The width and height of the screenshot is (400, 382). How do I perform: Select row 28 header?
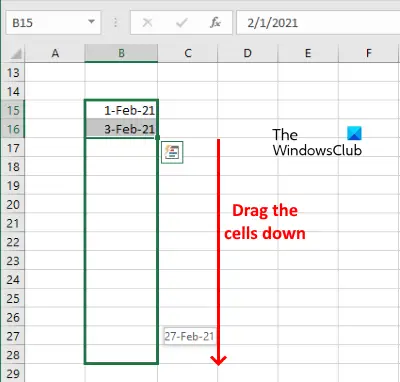click(13, 355)
